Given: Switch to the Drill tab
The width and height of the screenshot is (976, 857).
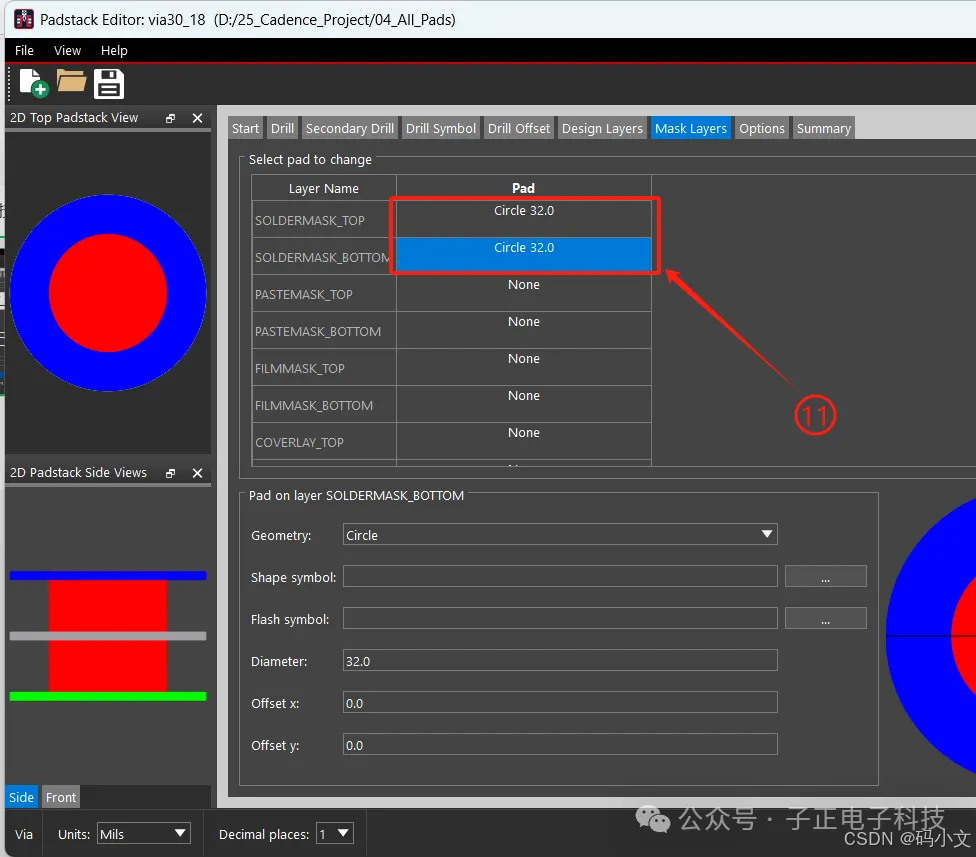Looking at the screenshot, I should pyautogui.click(x=282, y=128).
